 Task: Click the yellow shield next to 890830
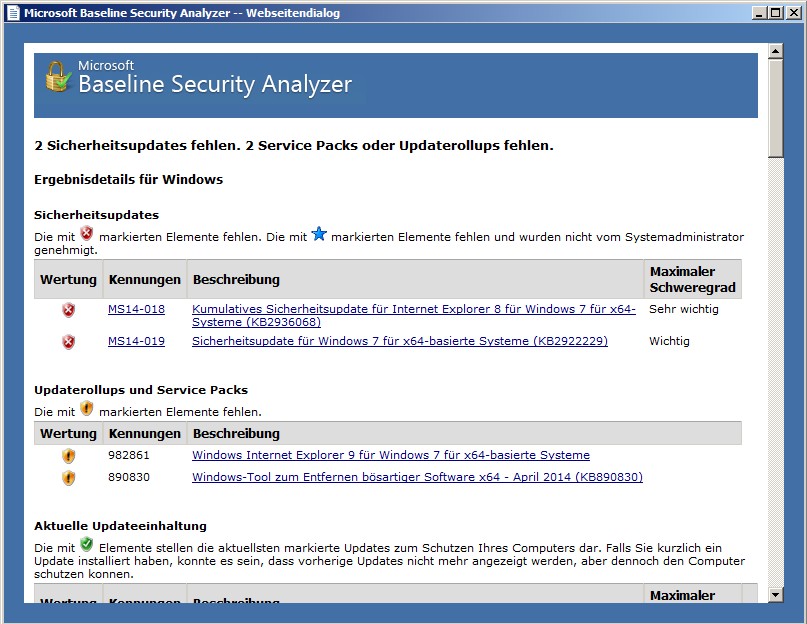coord(68,478)
